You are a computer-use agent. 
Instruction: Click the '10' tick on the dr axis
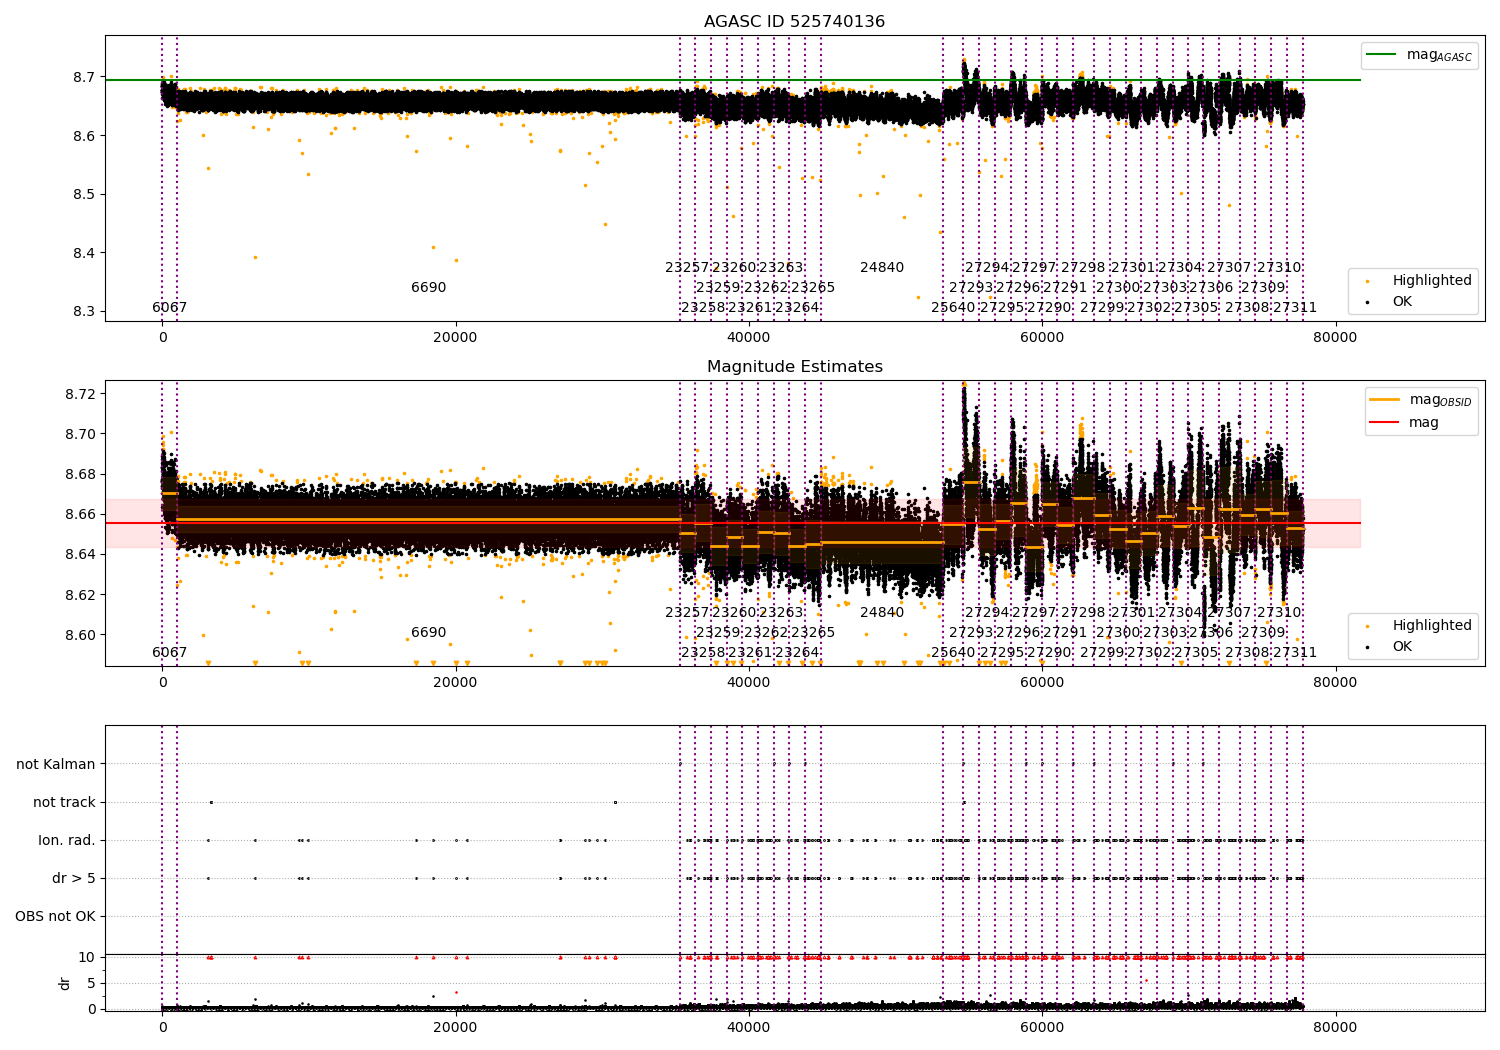[x=87, y=957]
